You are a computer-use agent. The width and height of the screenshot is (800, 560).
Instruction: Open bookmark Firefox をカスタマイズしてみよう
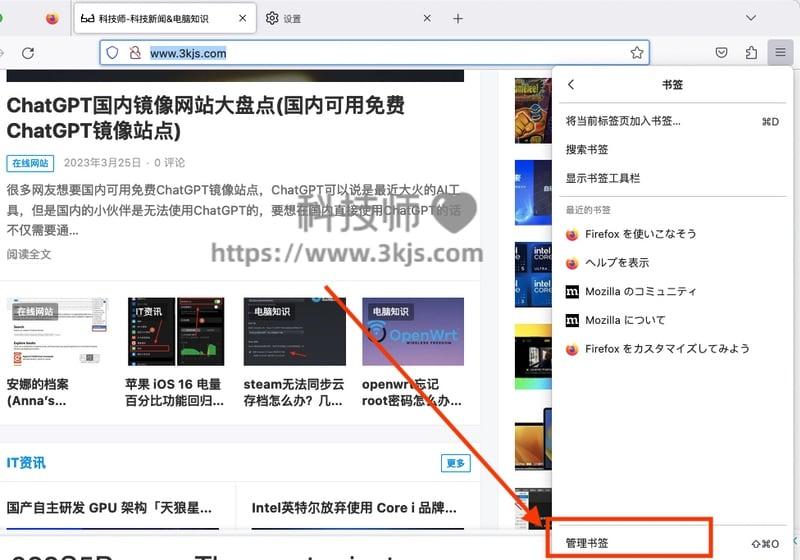672,349
